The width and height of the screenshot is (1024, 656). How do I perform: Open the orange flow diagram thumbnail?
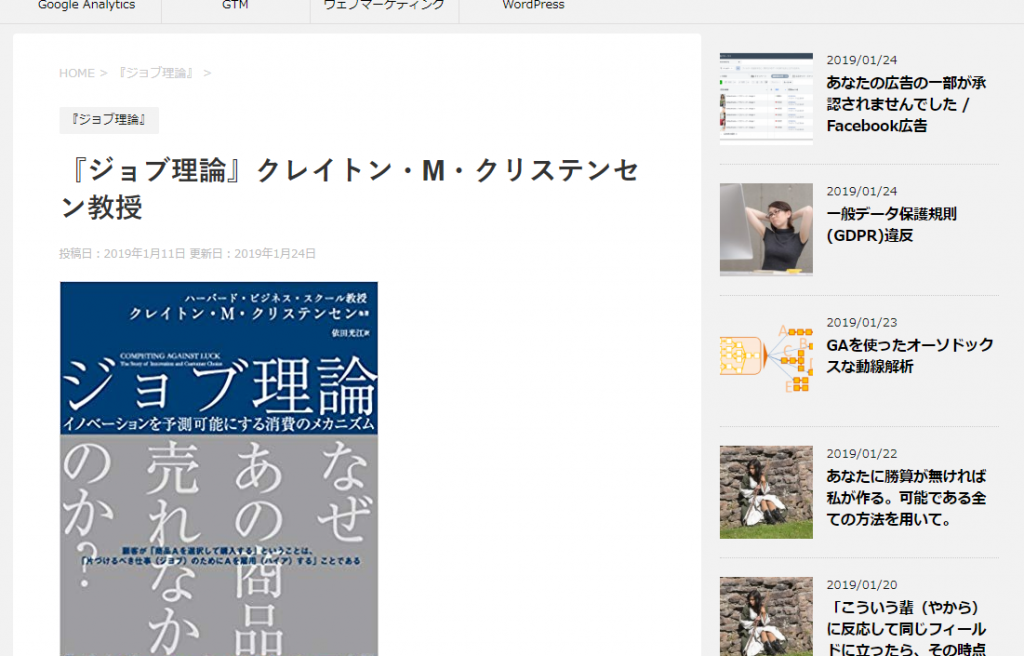766,361
